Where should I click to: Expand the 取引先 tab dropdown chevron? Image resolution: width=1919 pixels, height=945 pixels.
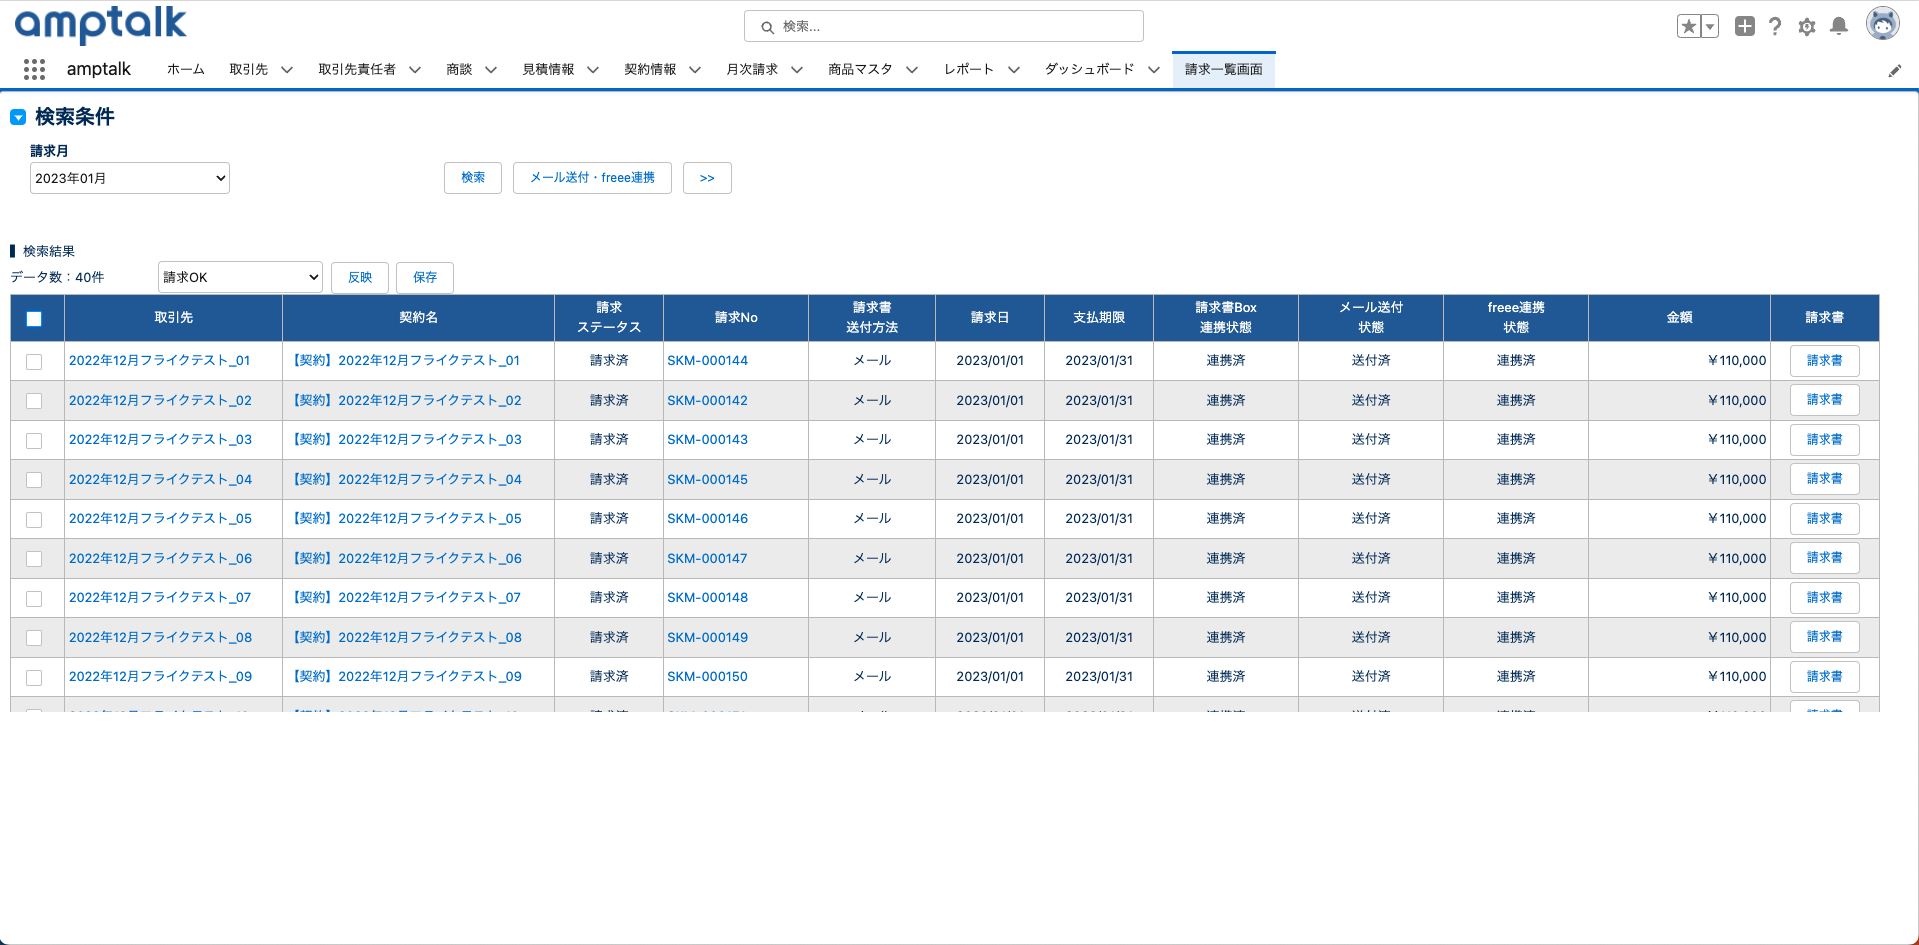287,70
